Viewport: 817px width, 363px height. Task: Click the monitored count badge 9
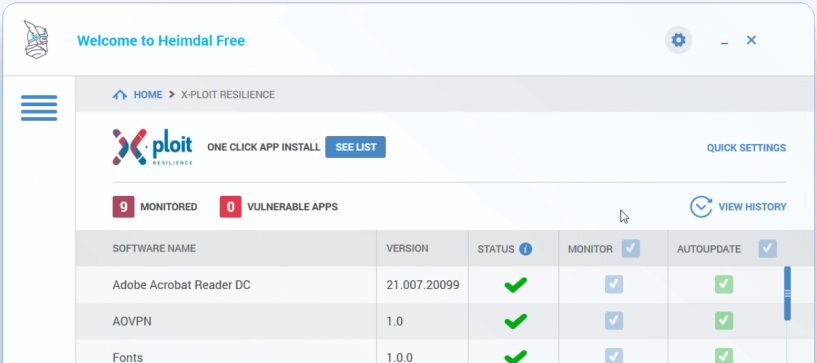point(123,207)
